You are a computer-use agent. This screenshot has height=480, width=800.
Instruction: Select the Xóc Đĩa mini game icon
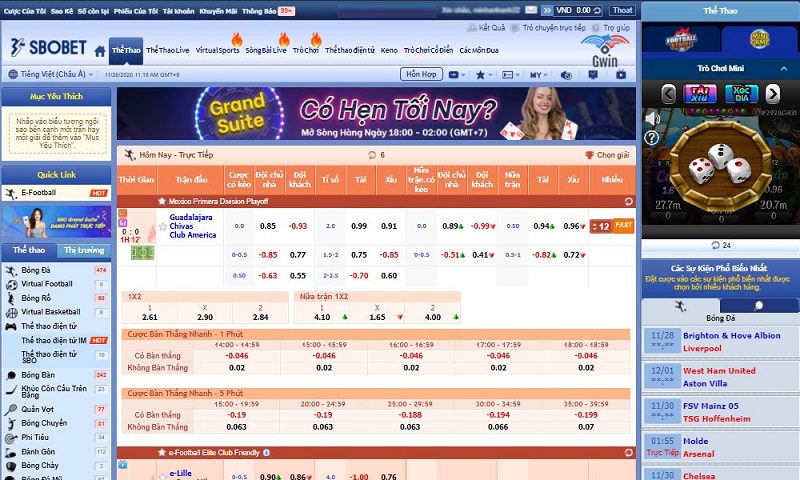(741, 94)
